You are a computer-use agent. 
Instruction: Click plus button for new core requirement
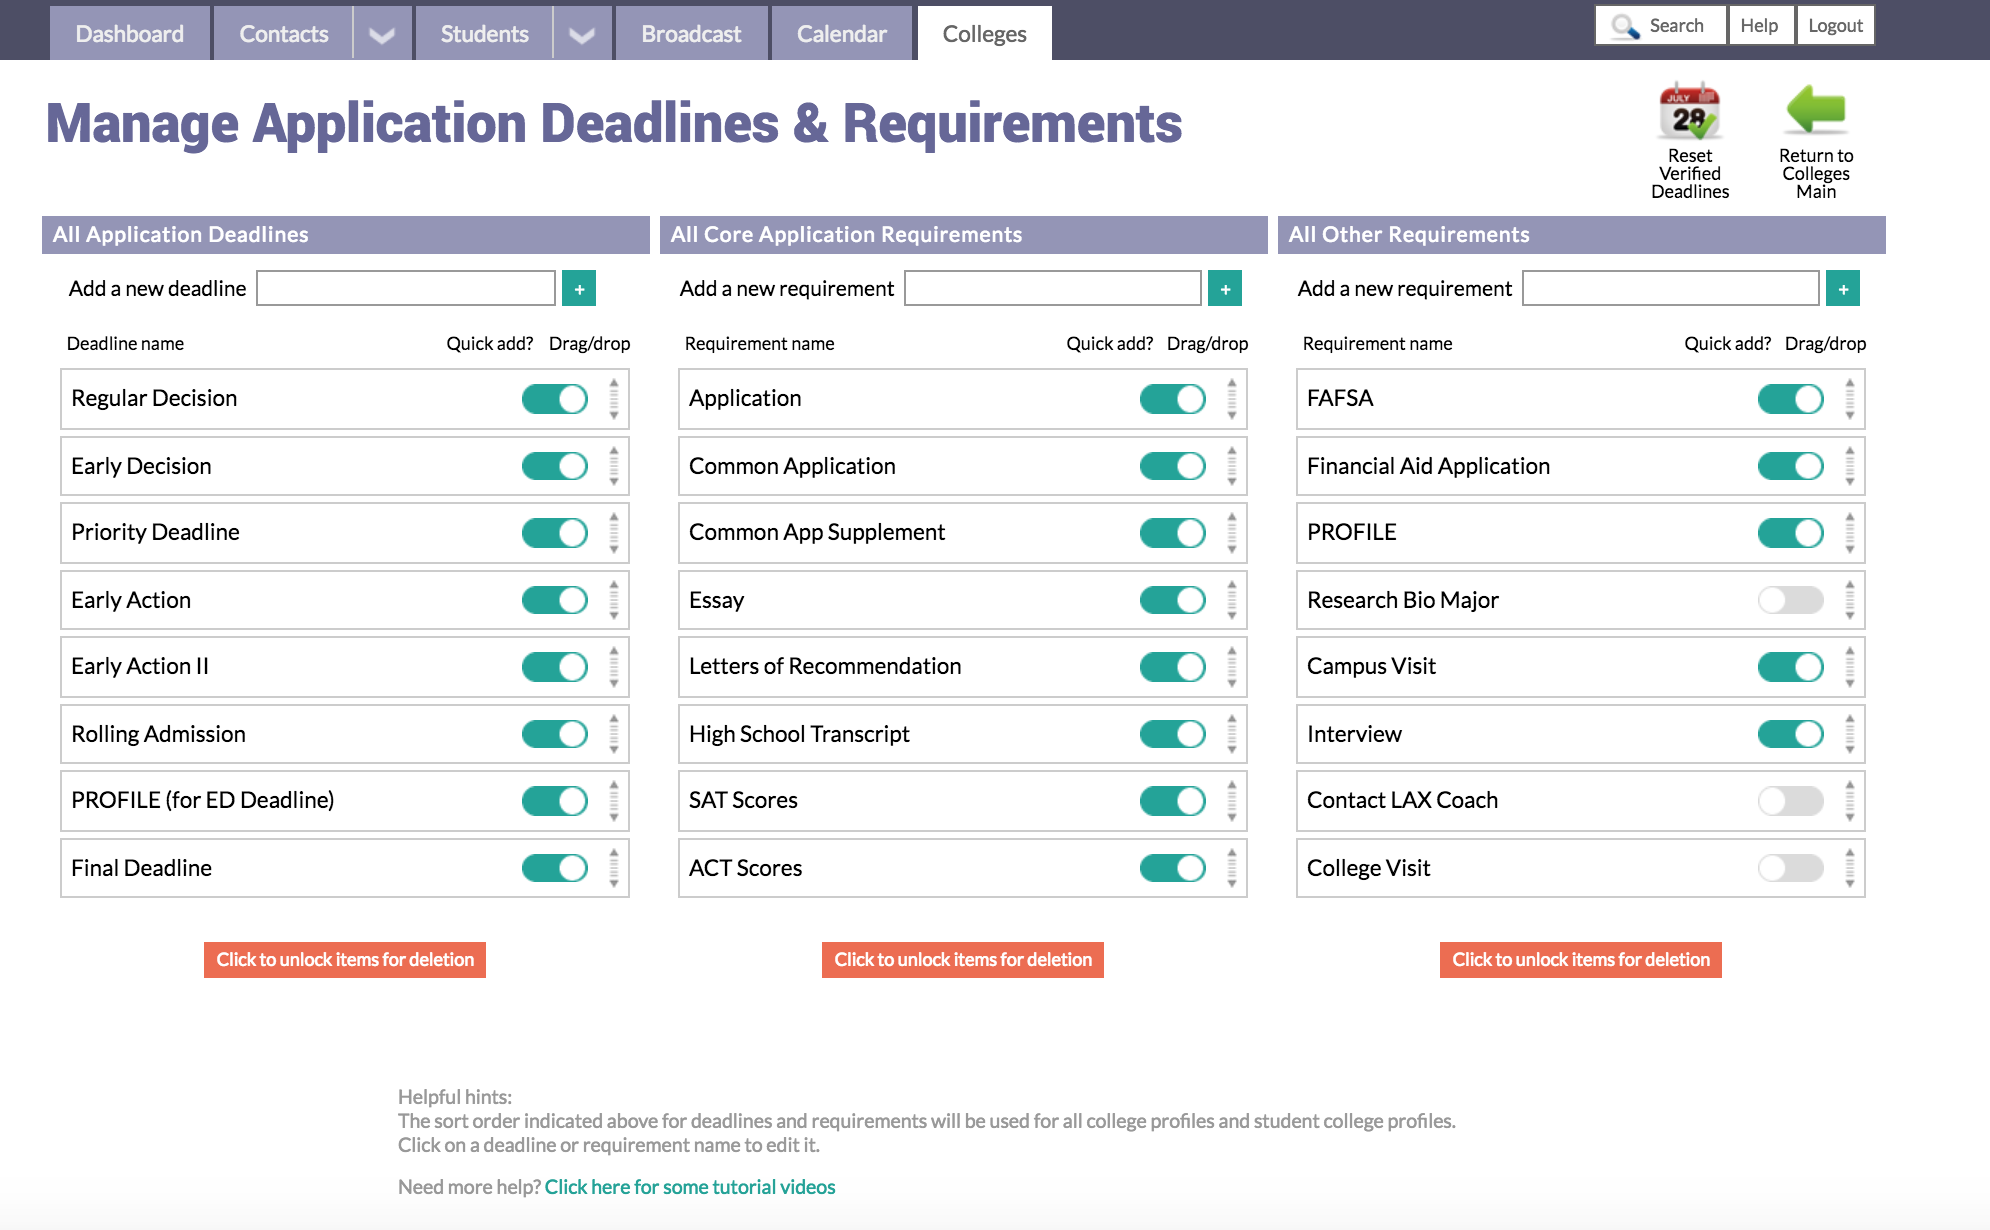pos(1225,288)
